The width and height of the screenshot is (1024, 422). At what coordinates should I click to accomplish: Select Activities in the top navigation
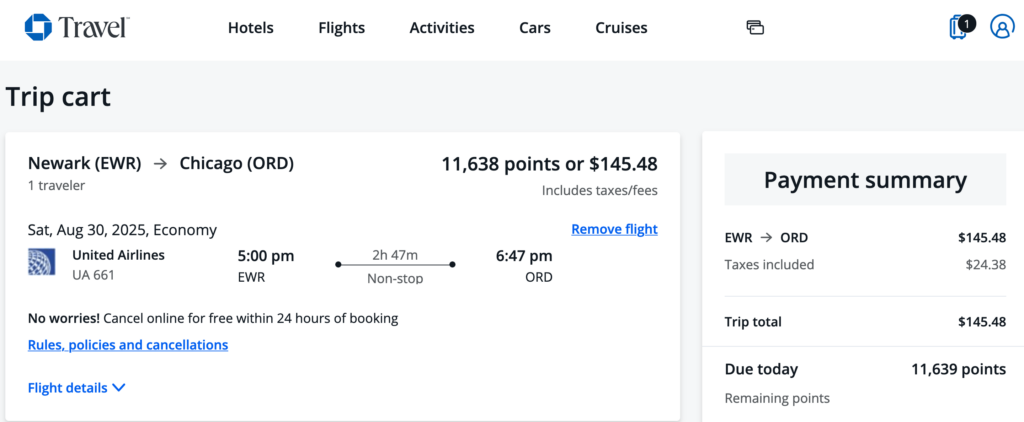click(442, 28)
